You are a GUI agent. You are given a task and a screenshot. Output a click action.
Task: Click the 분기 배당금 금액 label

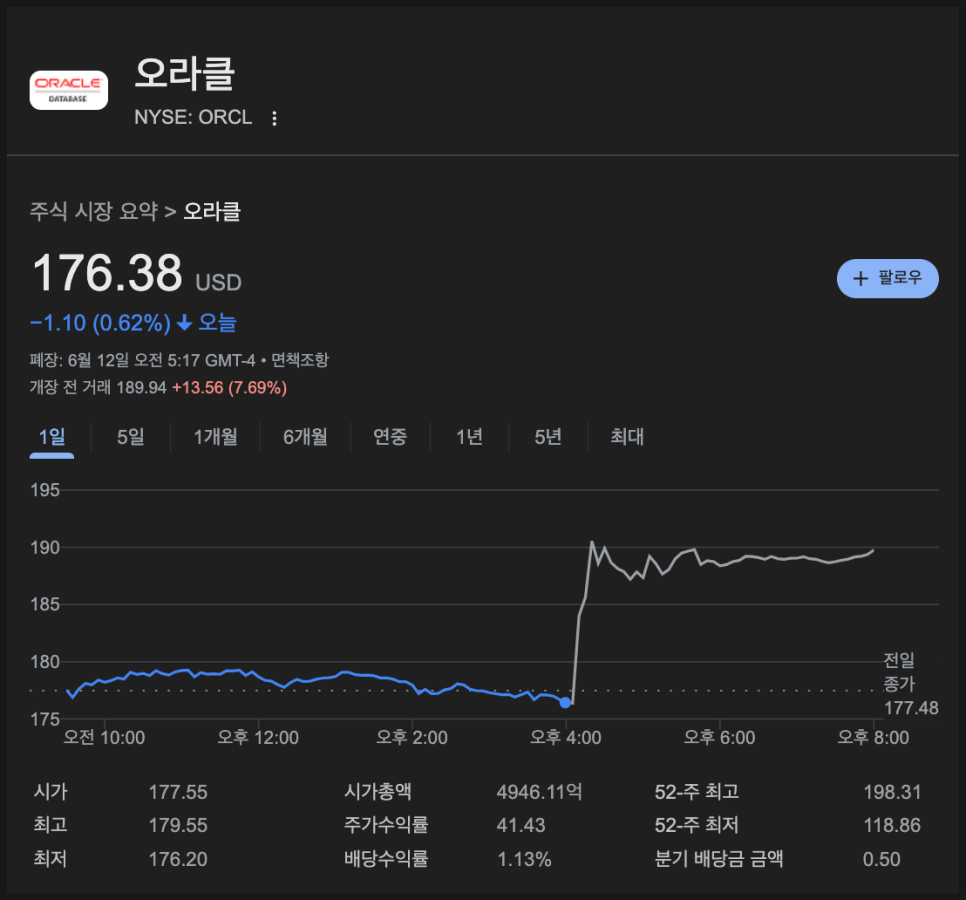(718, 859)
